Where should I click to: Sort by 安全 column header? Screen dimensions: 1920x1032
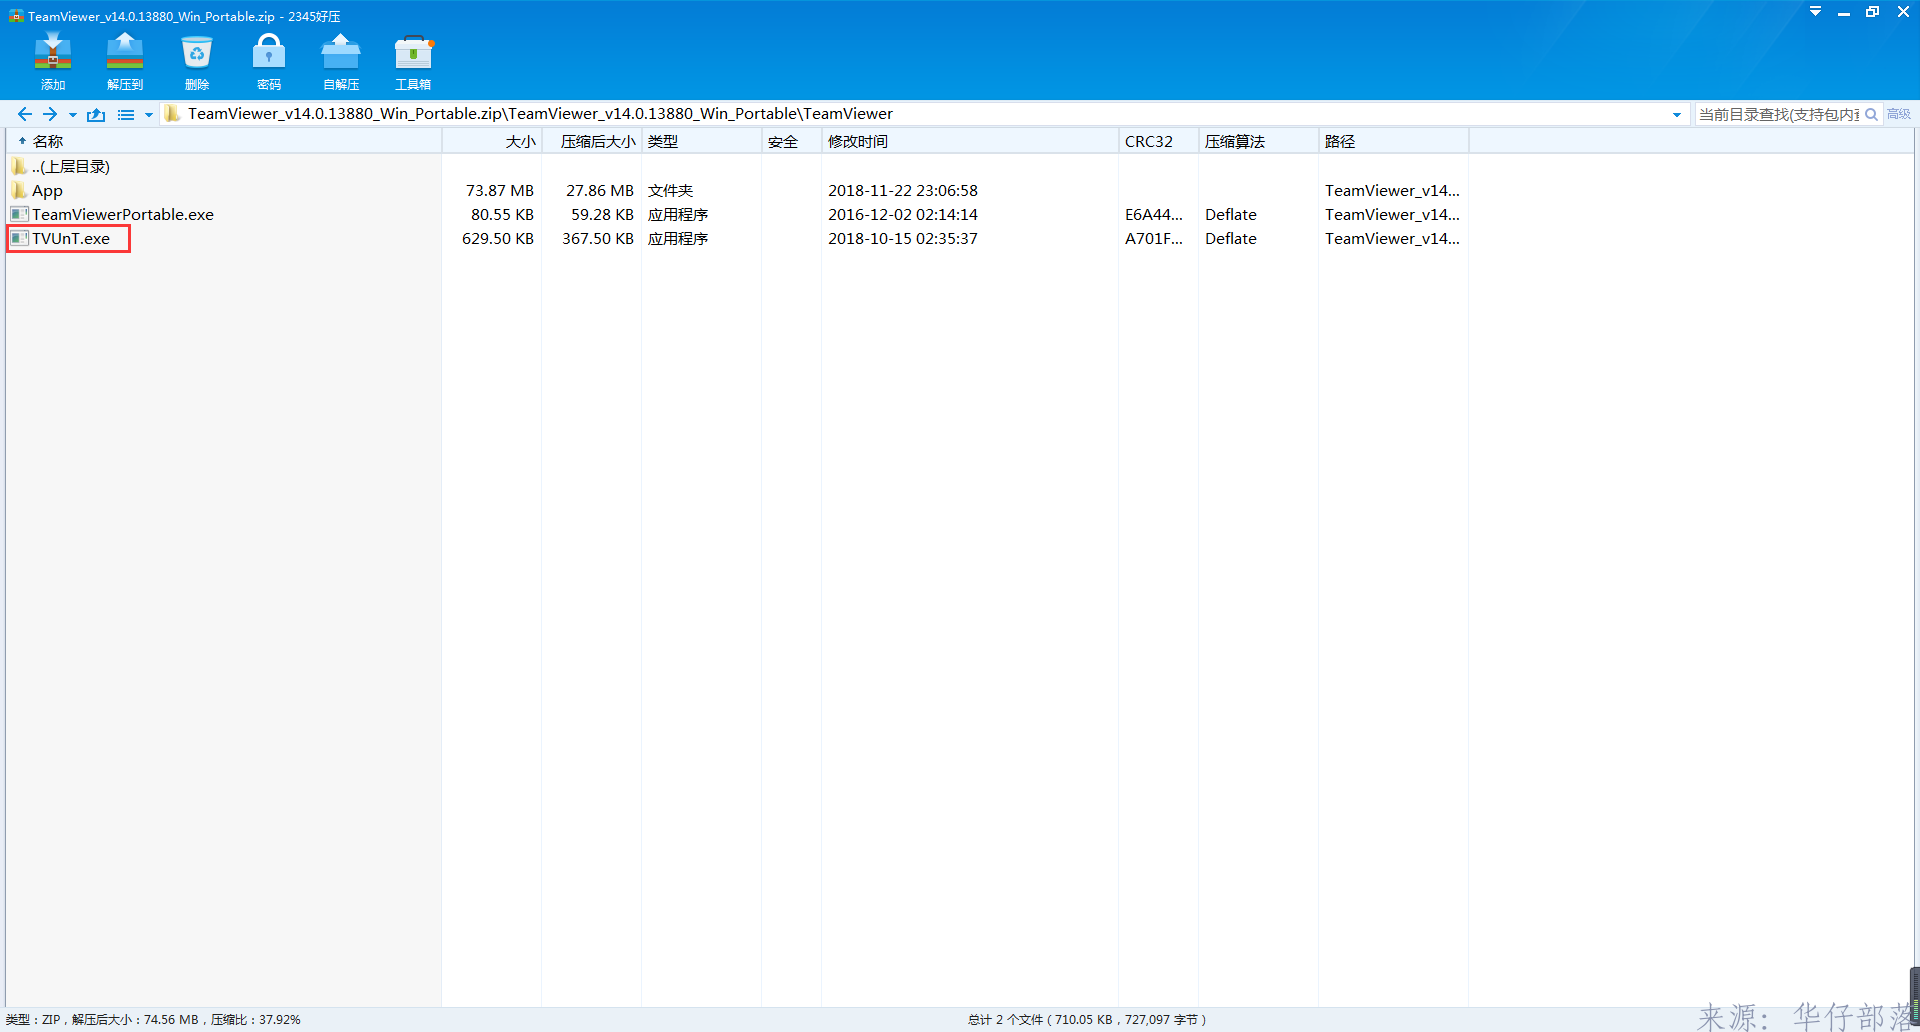[791, 141]
